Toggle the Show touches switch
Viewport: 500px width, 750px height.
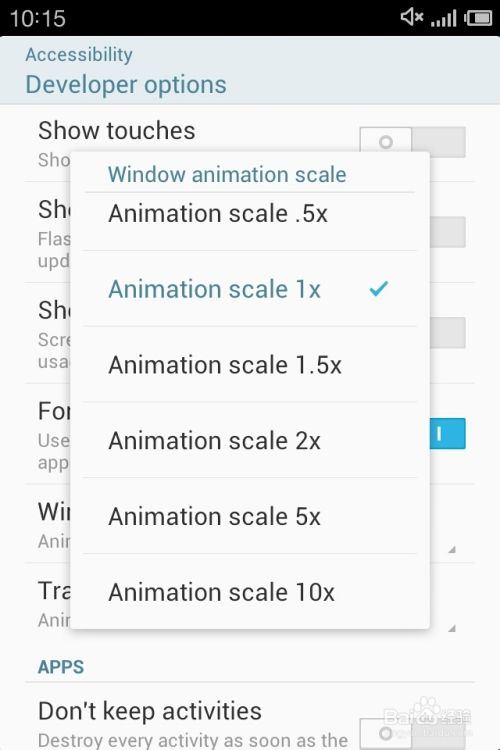[412, 142]
